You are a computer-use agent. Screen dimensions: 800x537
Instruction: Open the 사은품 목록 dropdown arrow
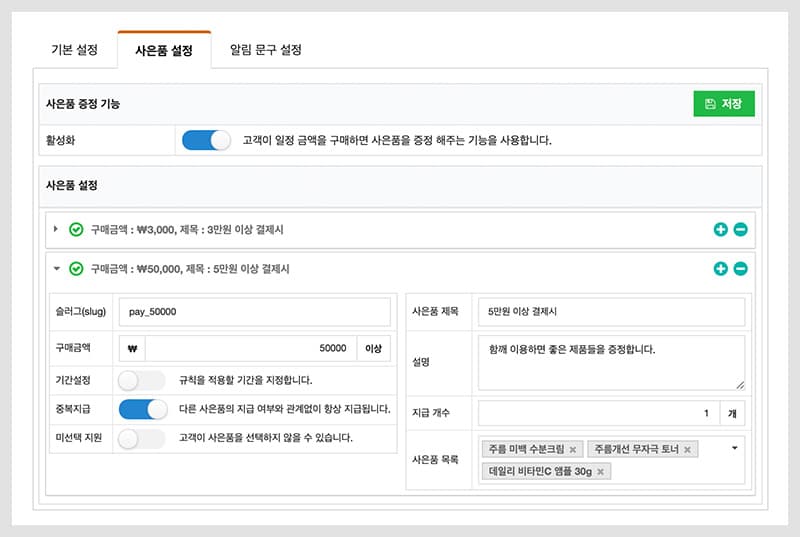[735, 448]
